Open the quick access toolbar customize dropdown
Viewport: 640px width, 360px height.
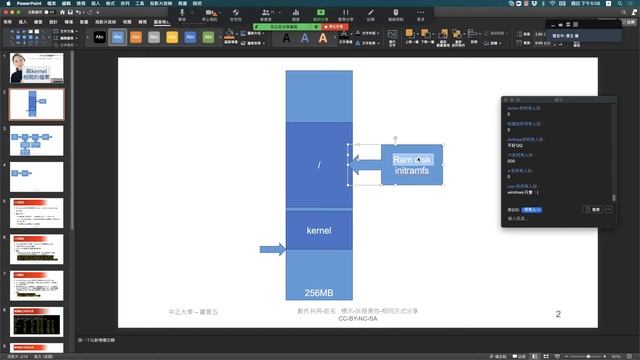tap(98, 12)
